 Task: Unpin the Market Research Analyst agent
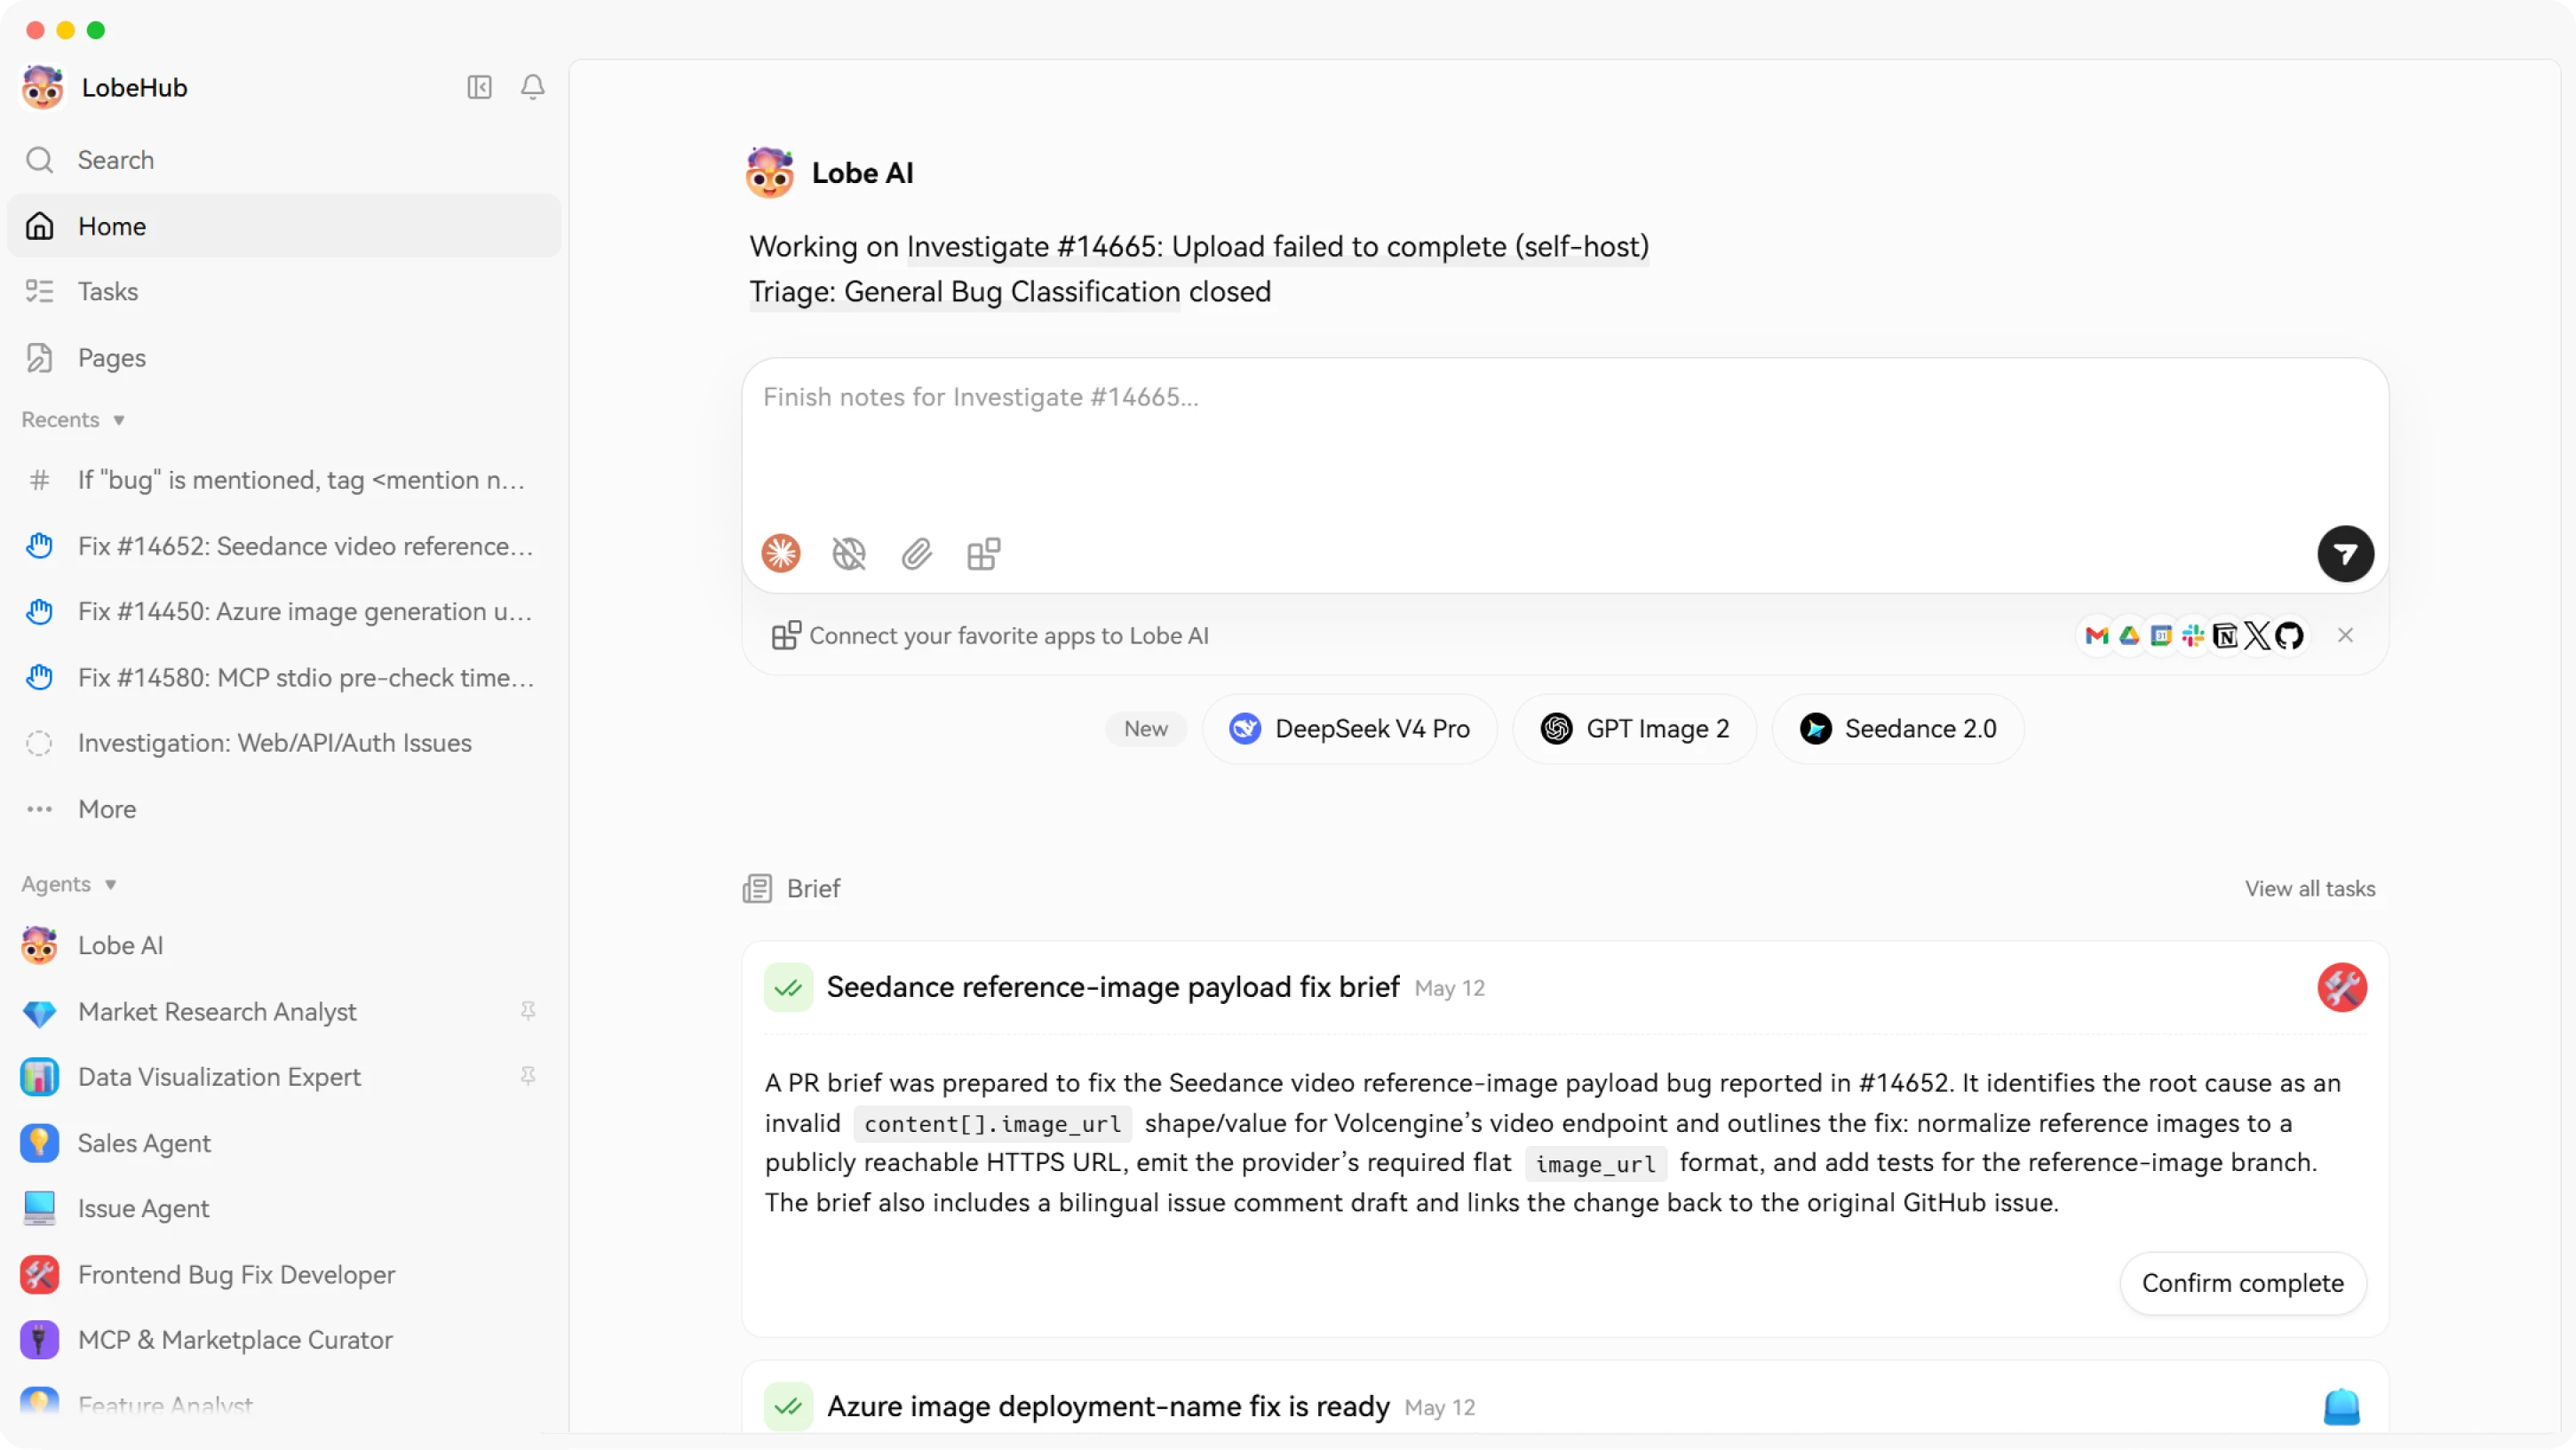click(528, 1011)
